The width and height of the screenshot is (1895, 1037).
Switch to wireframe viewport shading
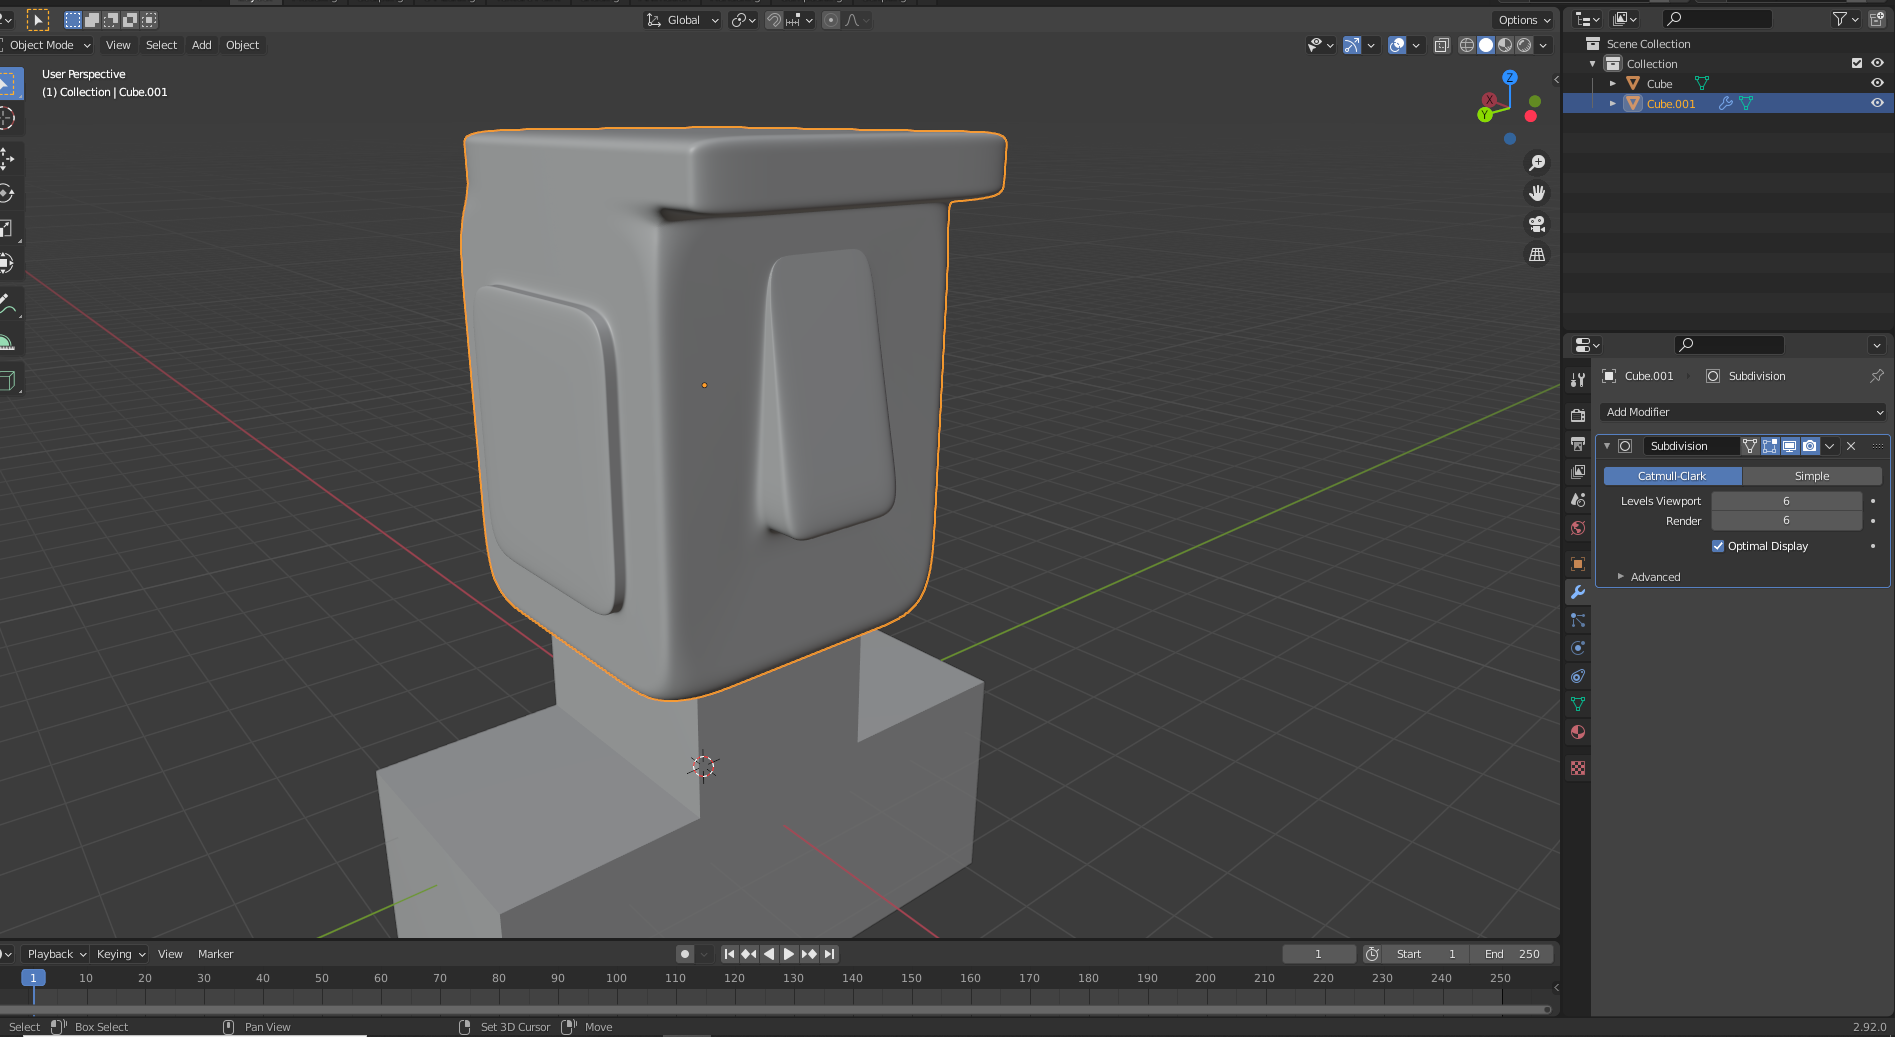(1467, 45)
